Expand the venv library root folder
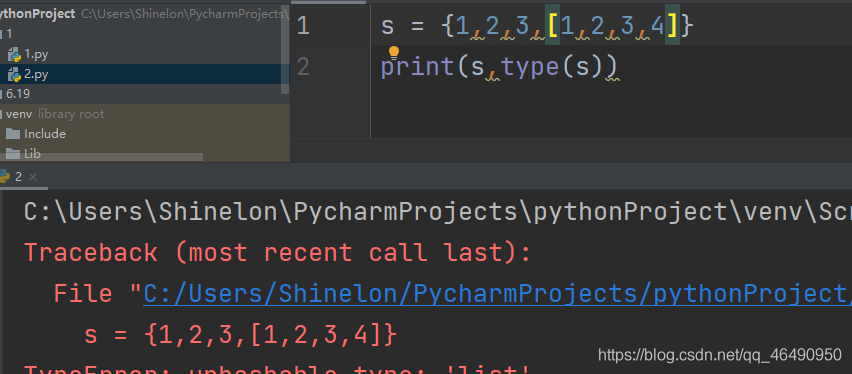852x374 pixels. click(18, 114)
